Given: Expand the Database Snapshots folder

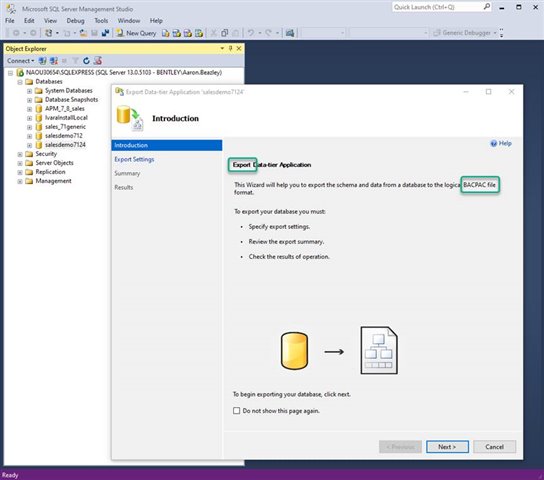Looking at the screenshot, I should pyautogui.click(x=29, y=100).
